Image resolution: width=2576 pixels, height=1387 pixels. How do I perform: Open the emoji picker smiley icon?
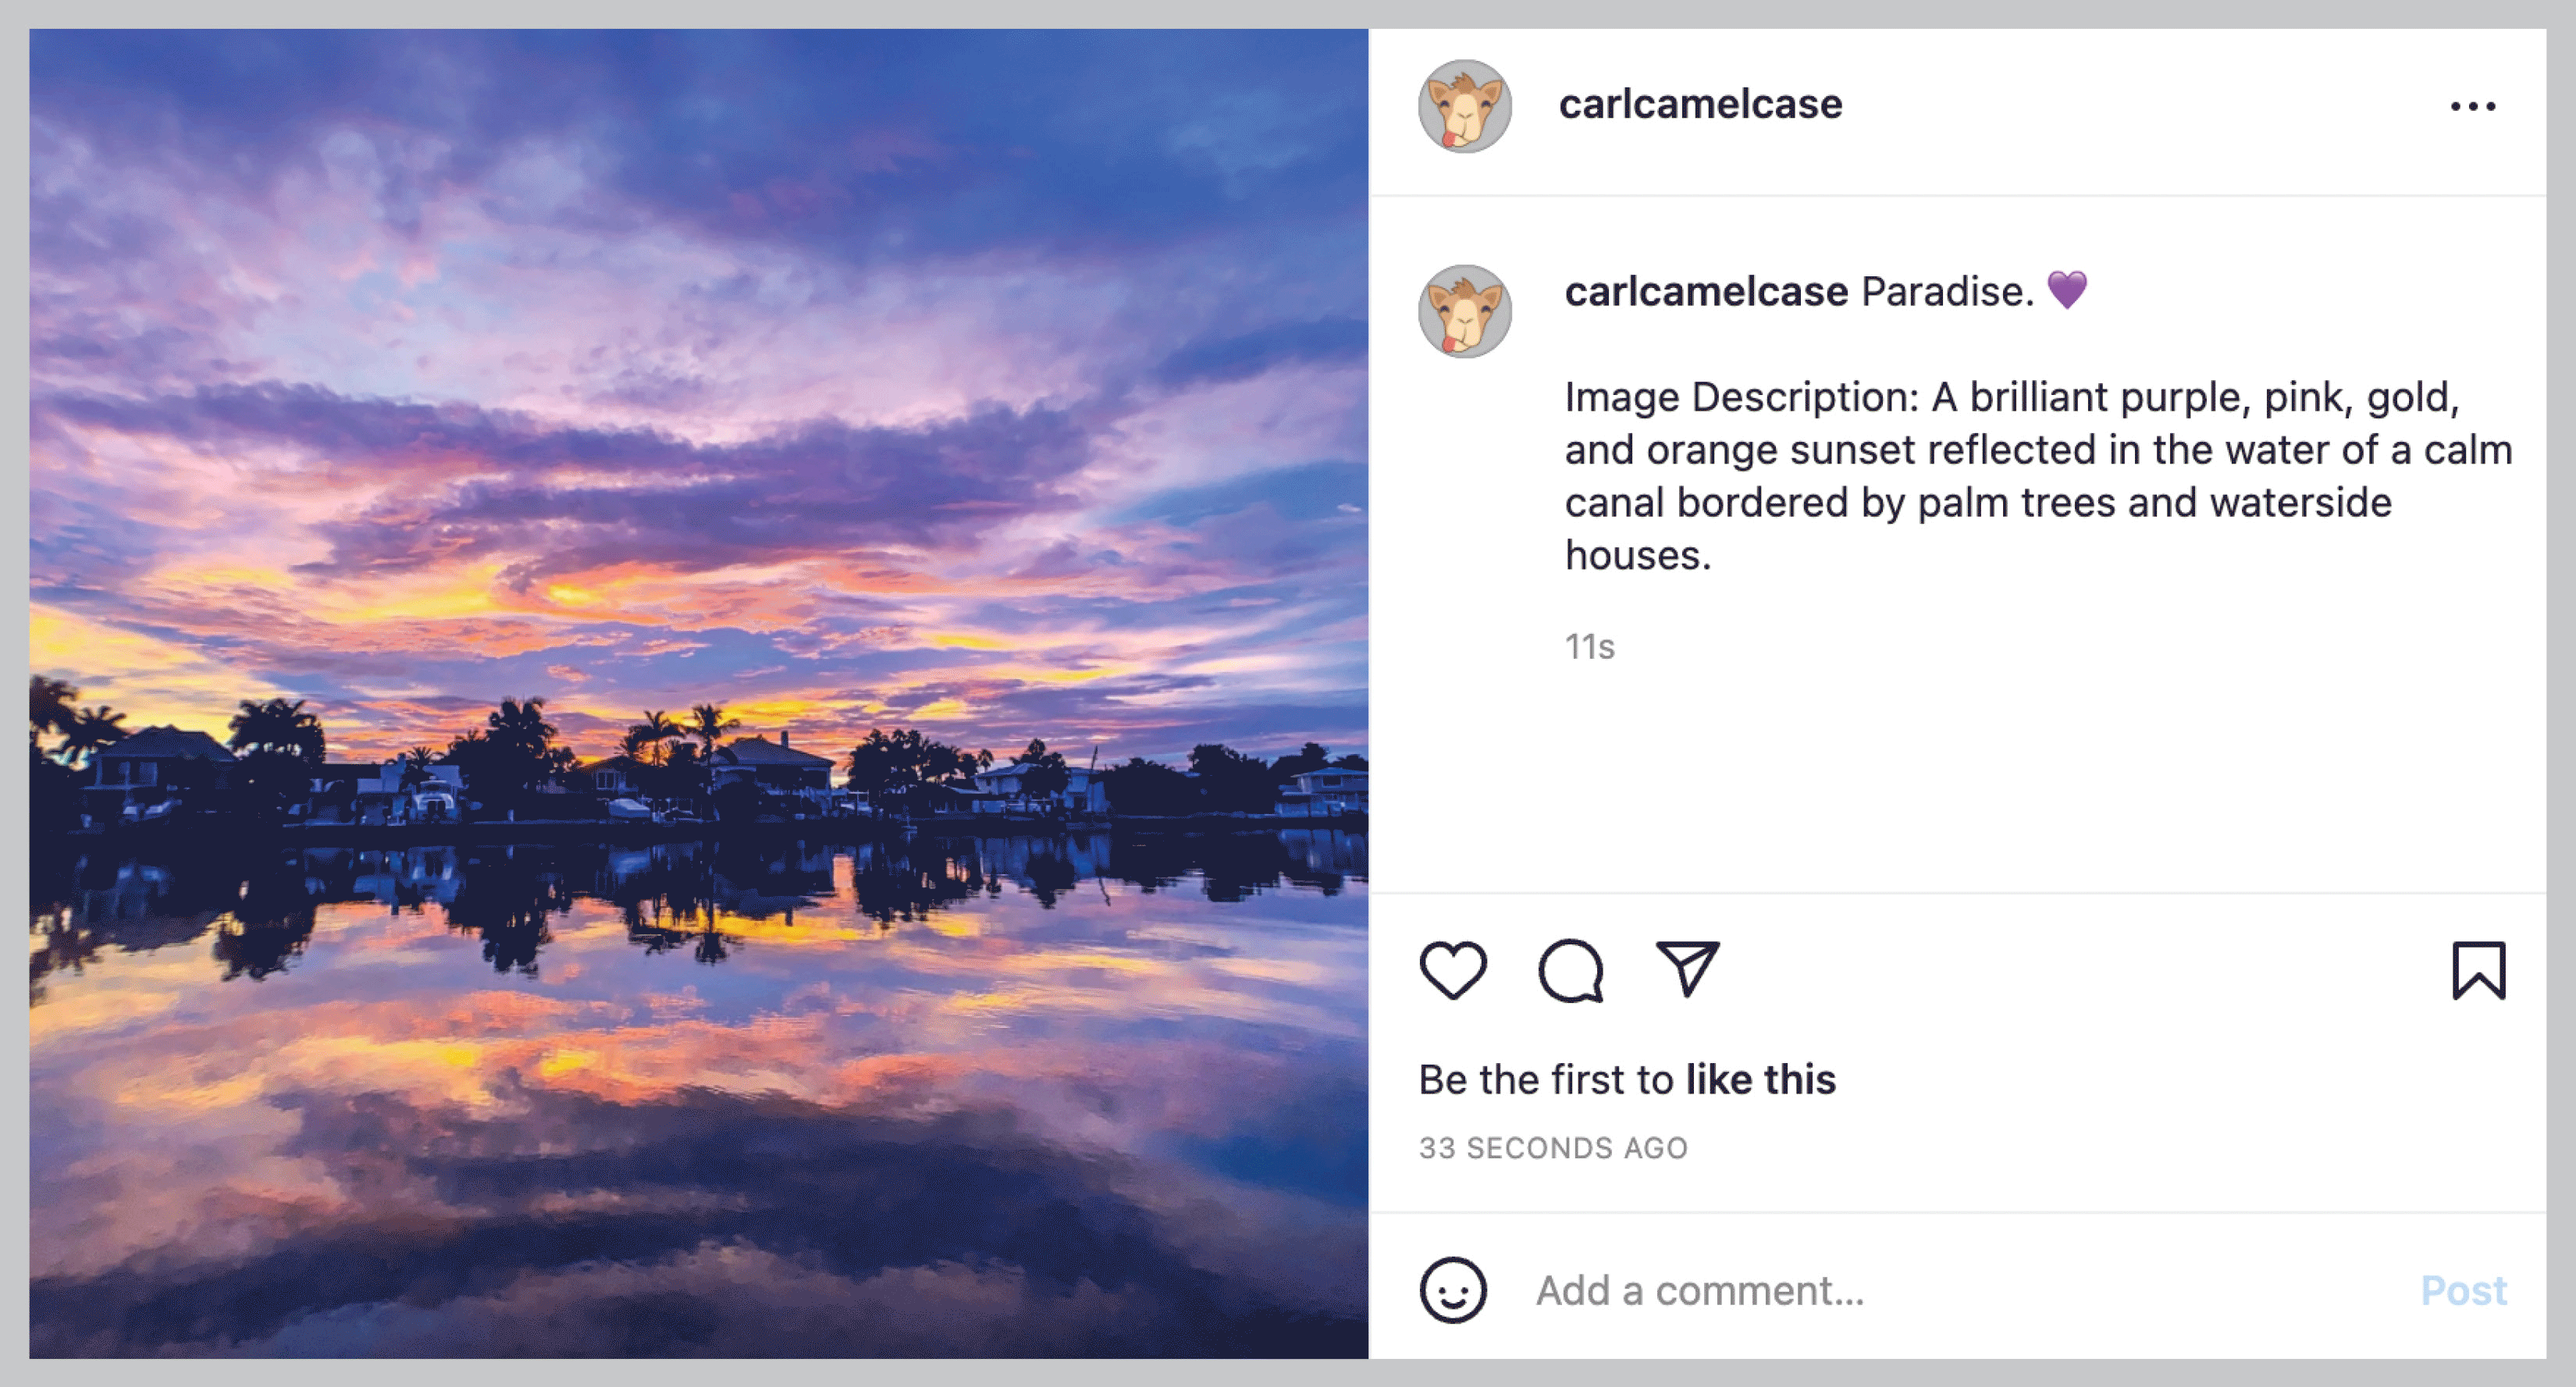[x=1453, y=1290]
